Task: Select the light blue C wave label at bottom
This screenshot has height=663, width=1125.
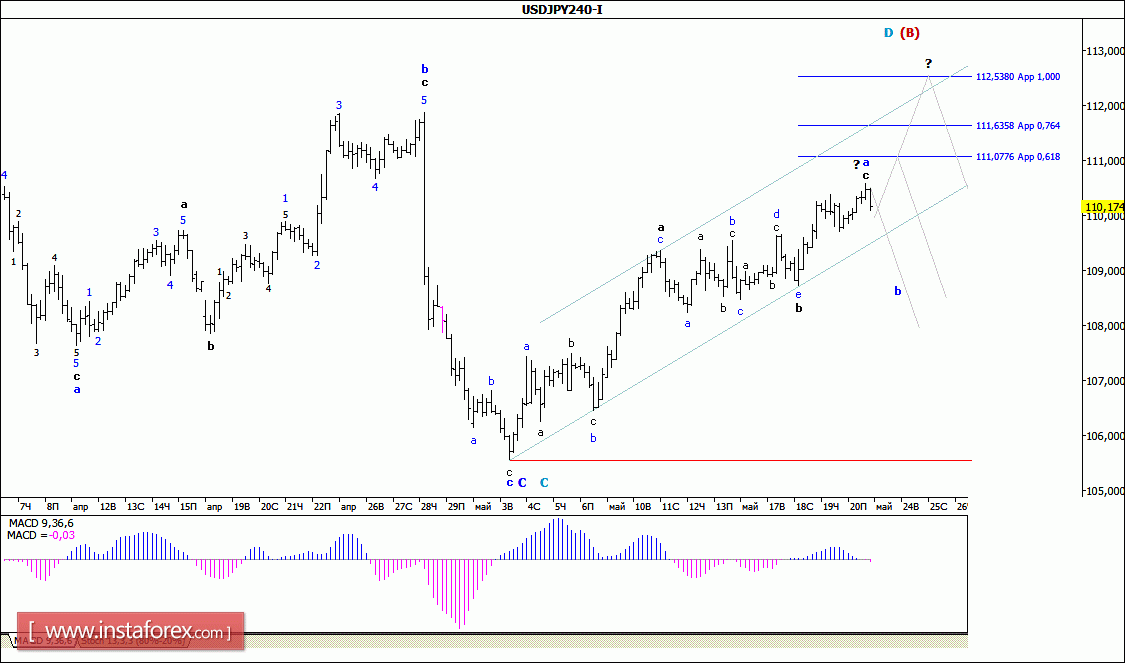Action: coord(545,483)
